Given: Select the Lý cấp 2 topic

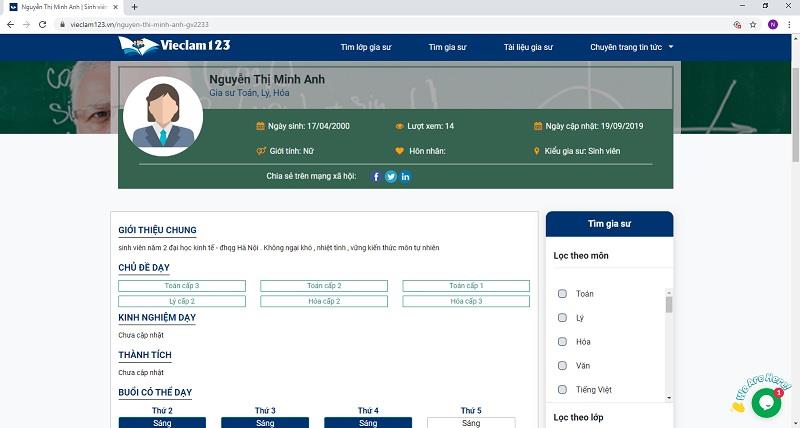Looking at the screenshot, I should 182,301.
